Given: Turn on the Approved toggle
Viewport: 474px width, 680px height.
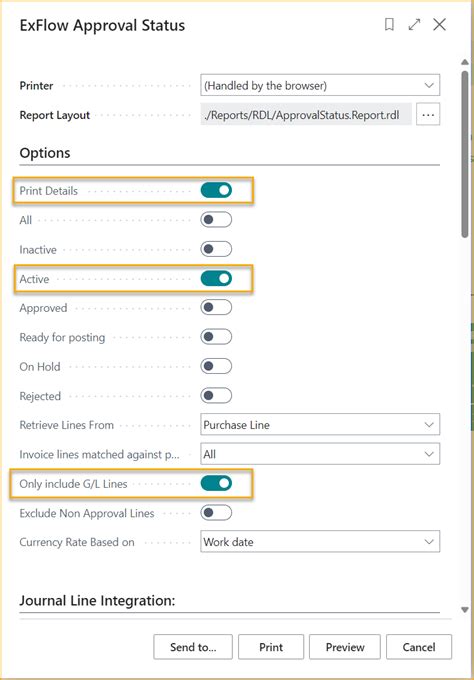Looking at the screenshot, I should tap(216, 308).
